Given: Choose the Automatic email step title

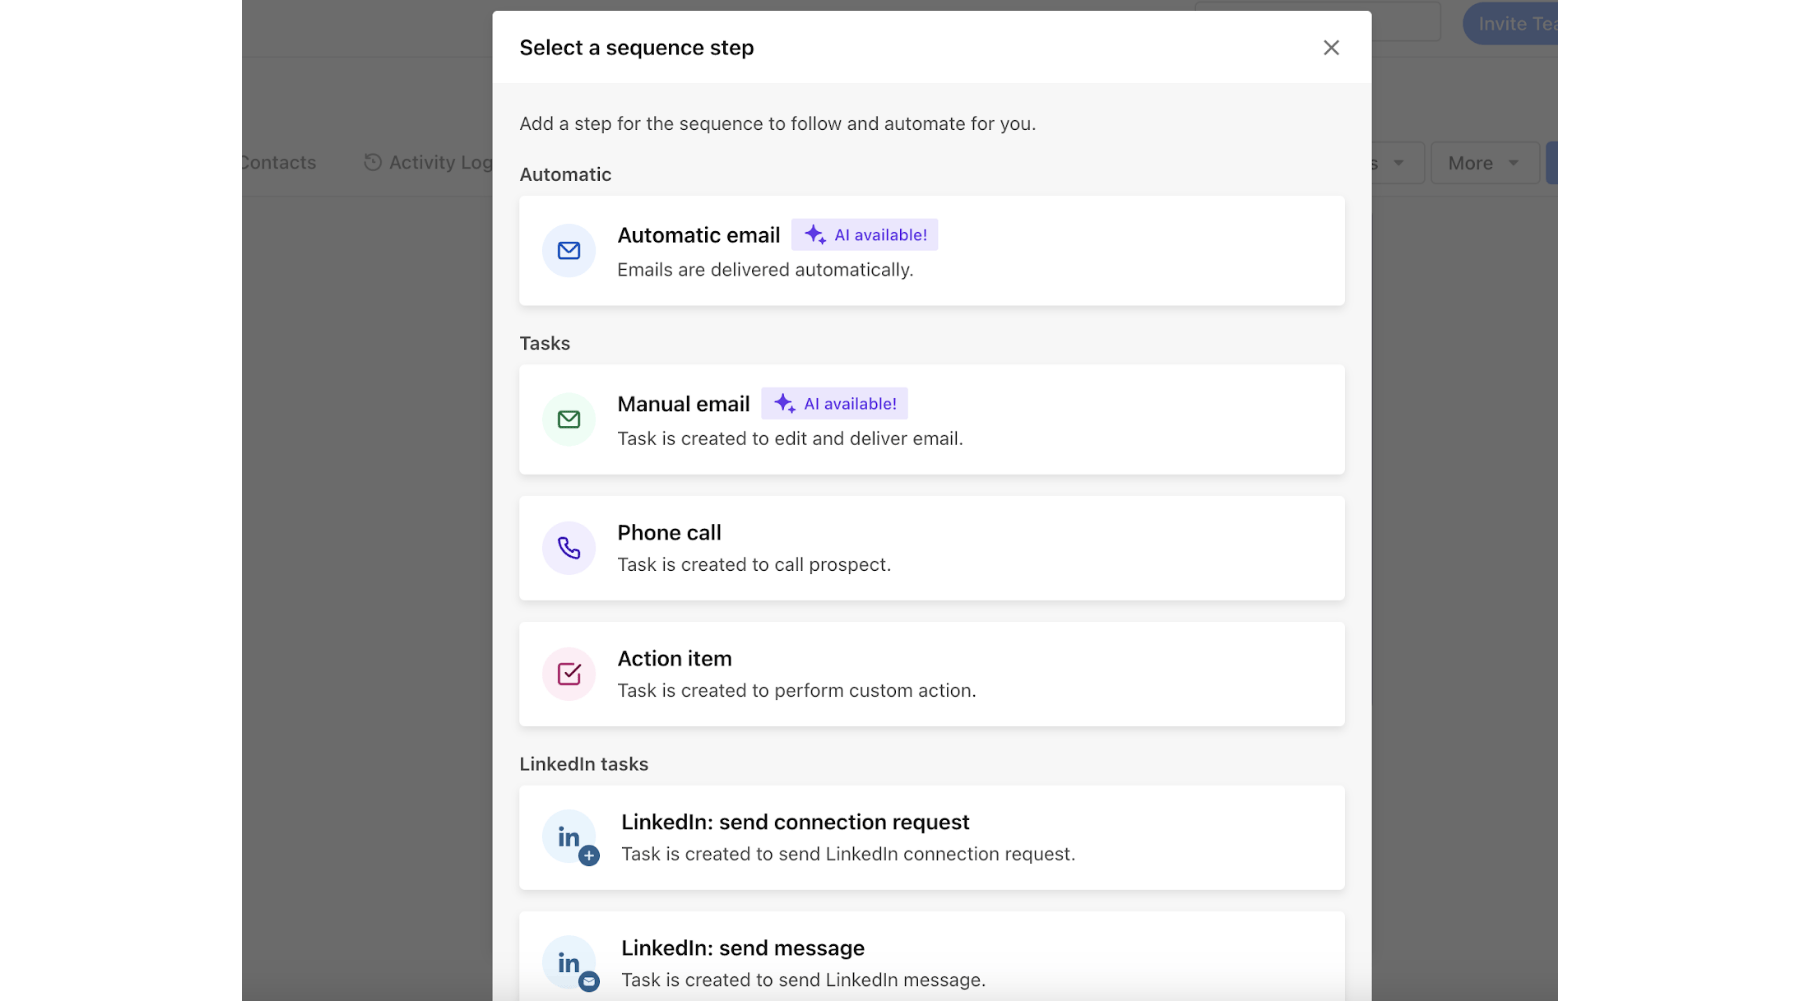Looking at the screenshot, I should (698, 235).
